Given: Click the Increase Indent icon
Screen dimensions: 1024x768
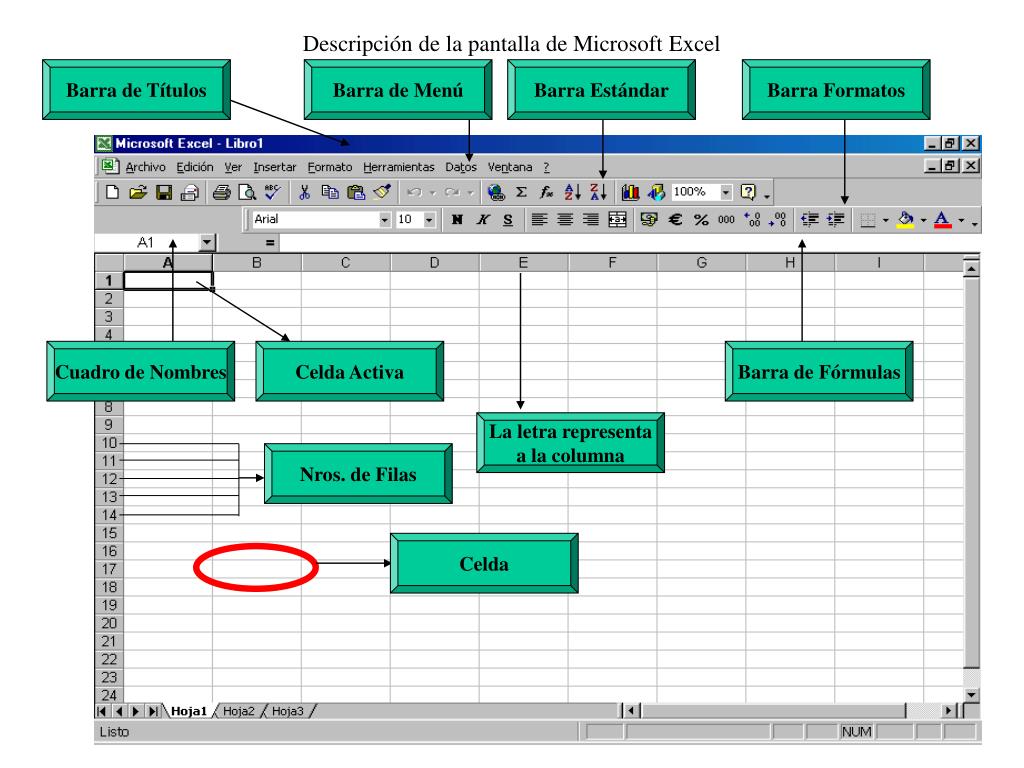Looking at the screenshot, I should pos(835,219).
